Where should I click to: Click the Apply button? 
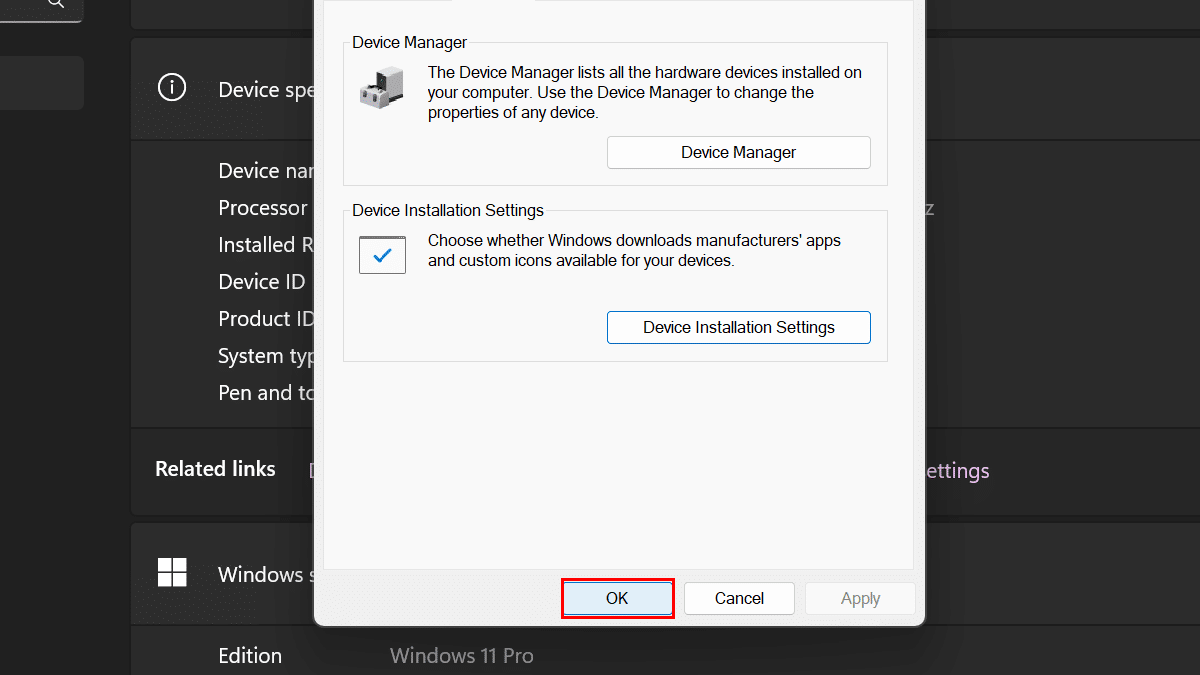[x=860, y=598]
